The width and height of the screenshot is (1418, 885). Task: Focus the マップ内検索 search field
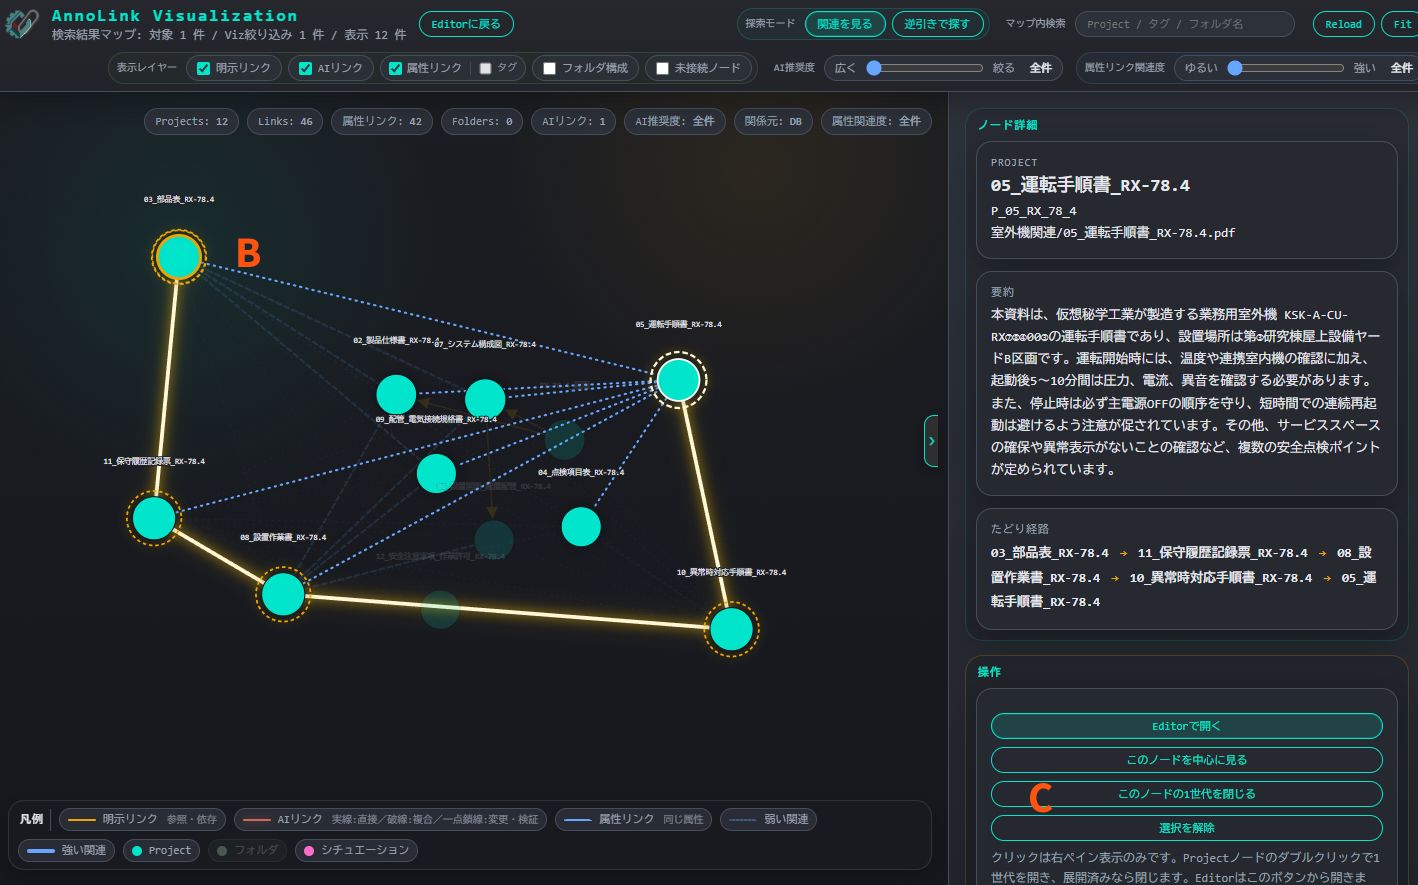pos(1184,24)
